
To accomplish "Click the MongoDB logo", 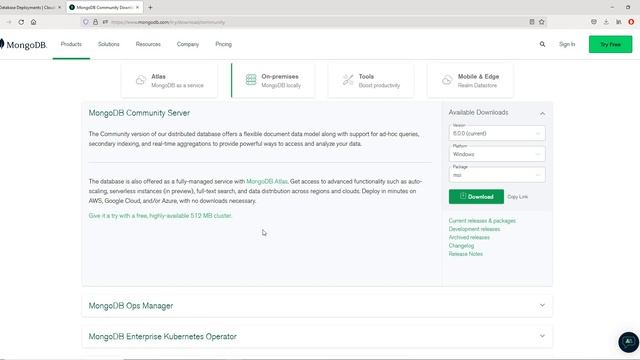I will pyautogui.click(x=23, y=44).
